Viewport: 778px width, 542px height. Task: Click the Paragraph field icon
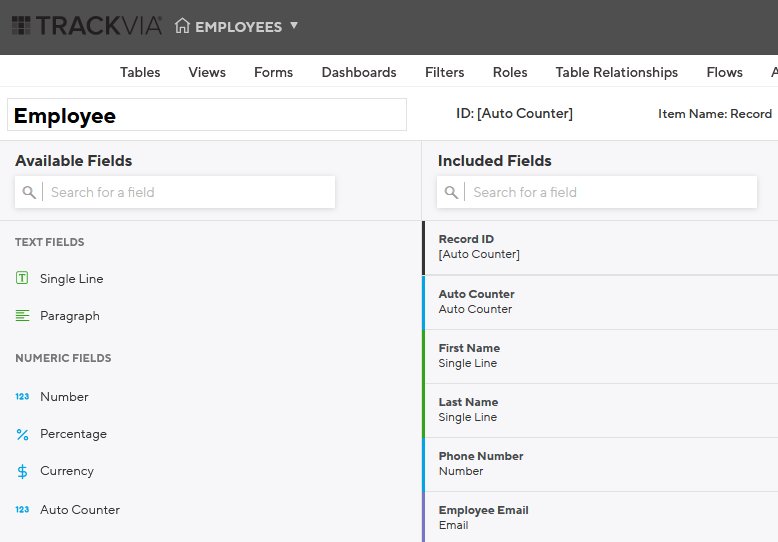point(22,316)
